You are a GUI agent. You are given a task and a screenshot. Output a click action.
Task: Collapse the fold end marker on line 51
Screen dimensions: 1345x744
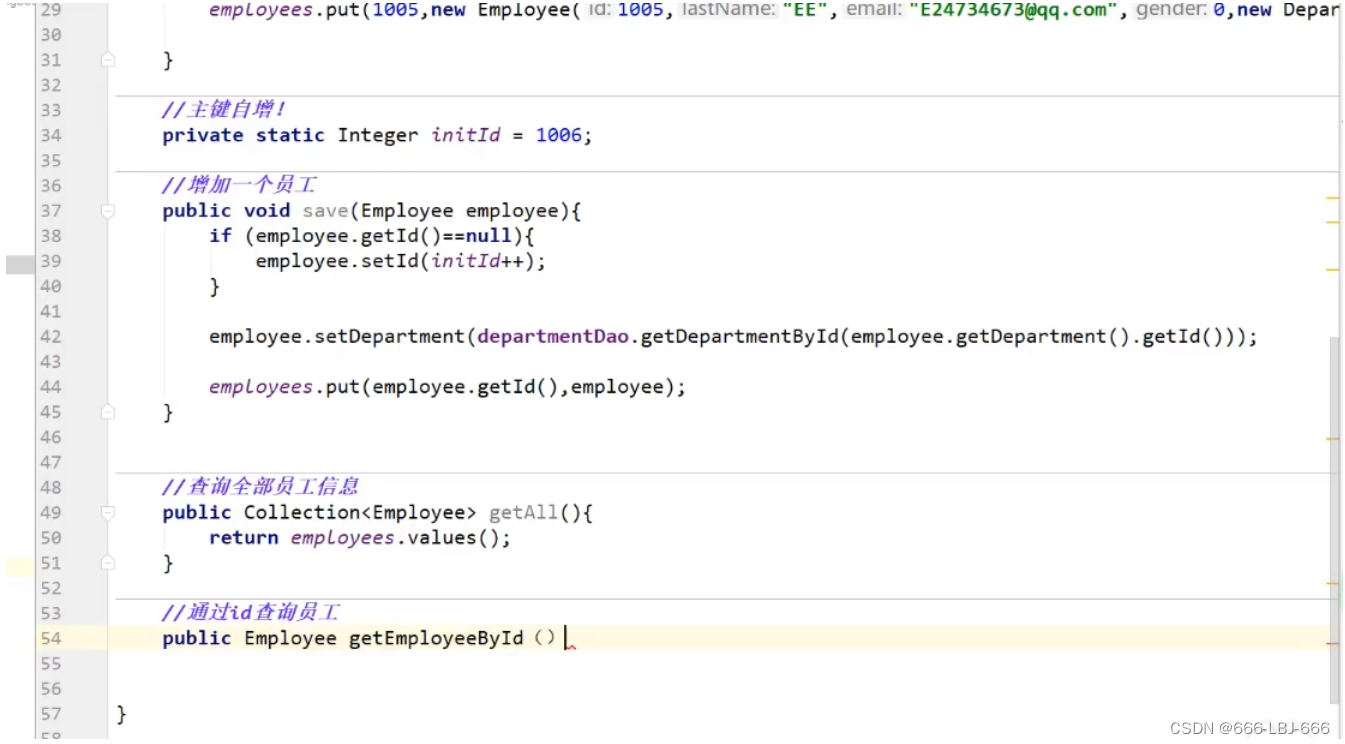coord(108,563)
